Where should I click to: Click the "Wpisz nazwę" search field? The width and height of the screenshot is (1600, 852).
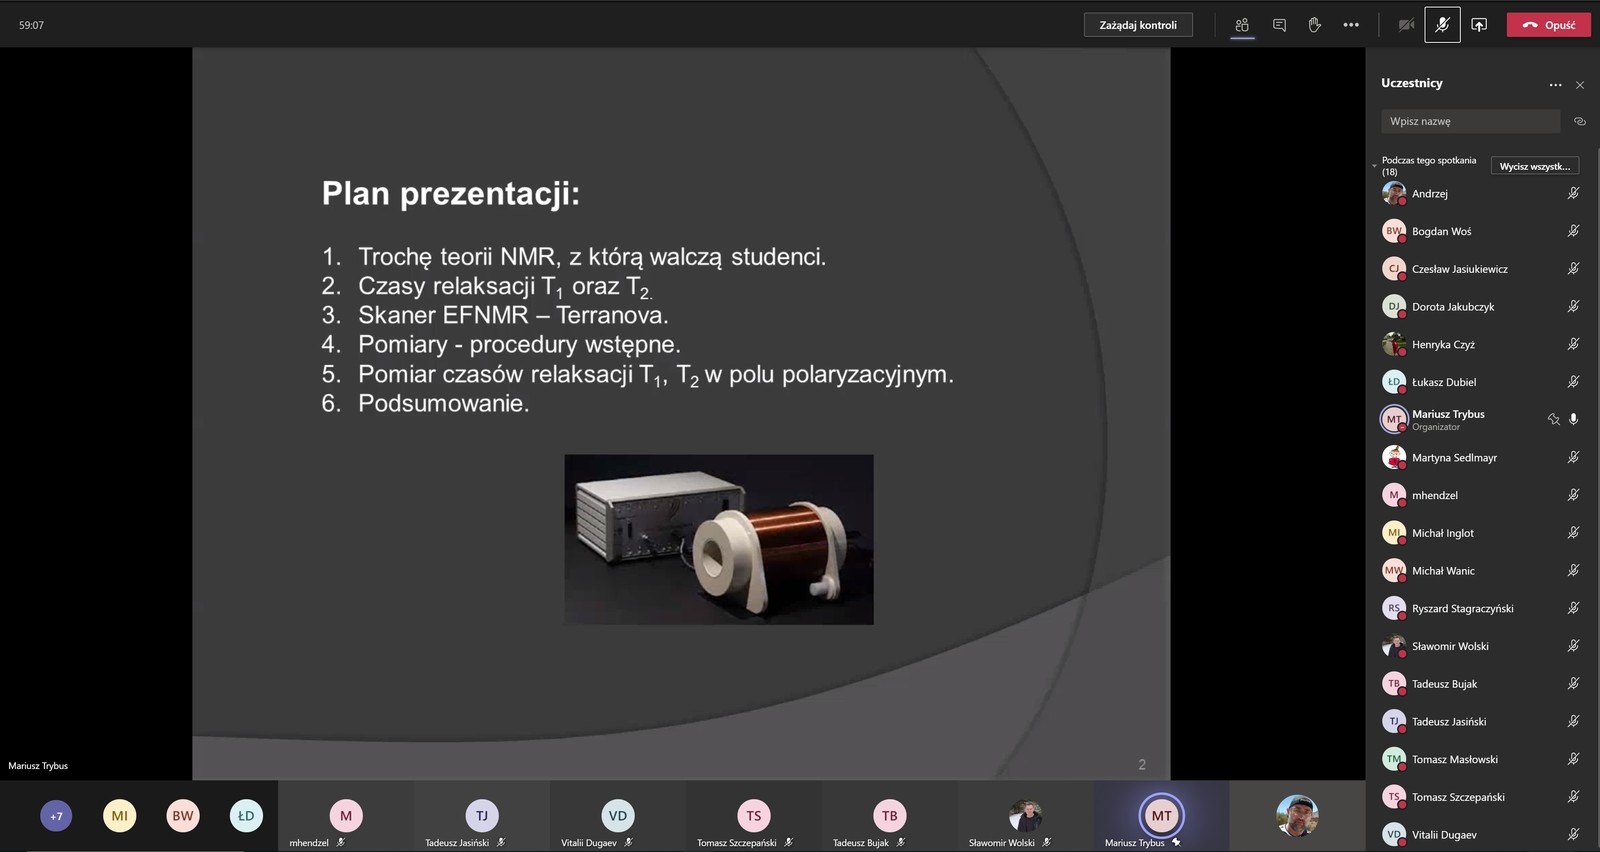pyautogui.click(x=1469, y=122)
